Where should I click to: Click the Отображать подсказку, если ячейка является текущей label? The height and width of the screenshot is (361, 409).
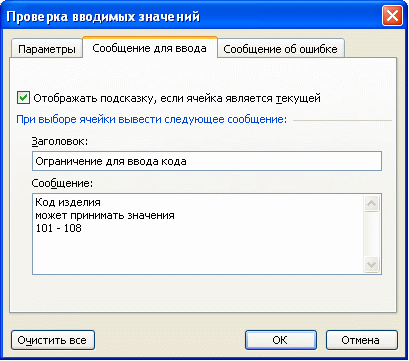[x=177, y=98]
